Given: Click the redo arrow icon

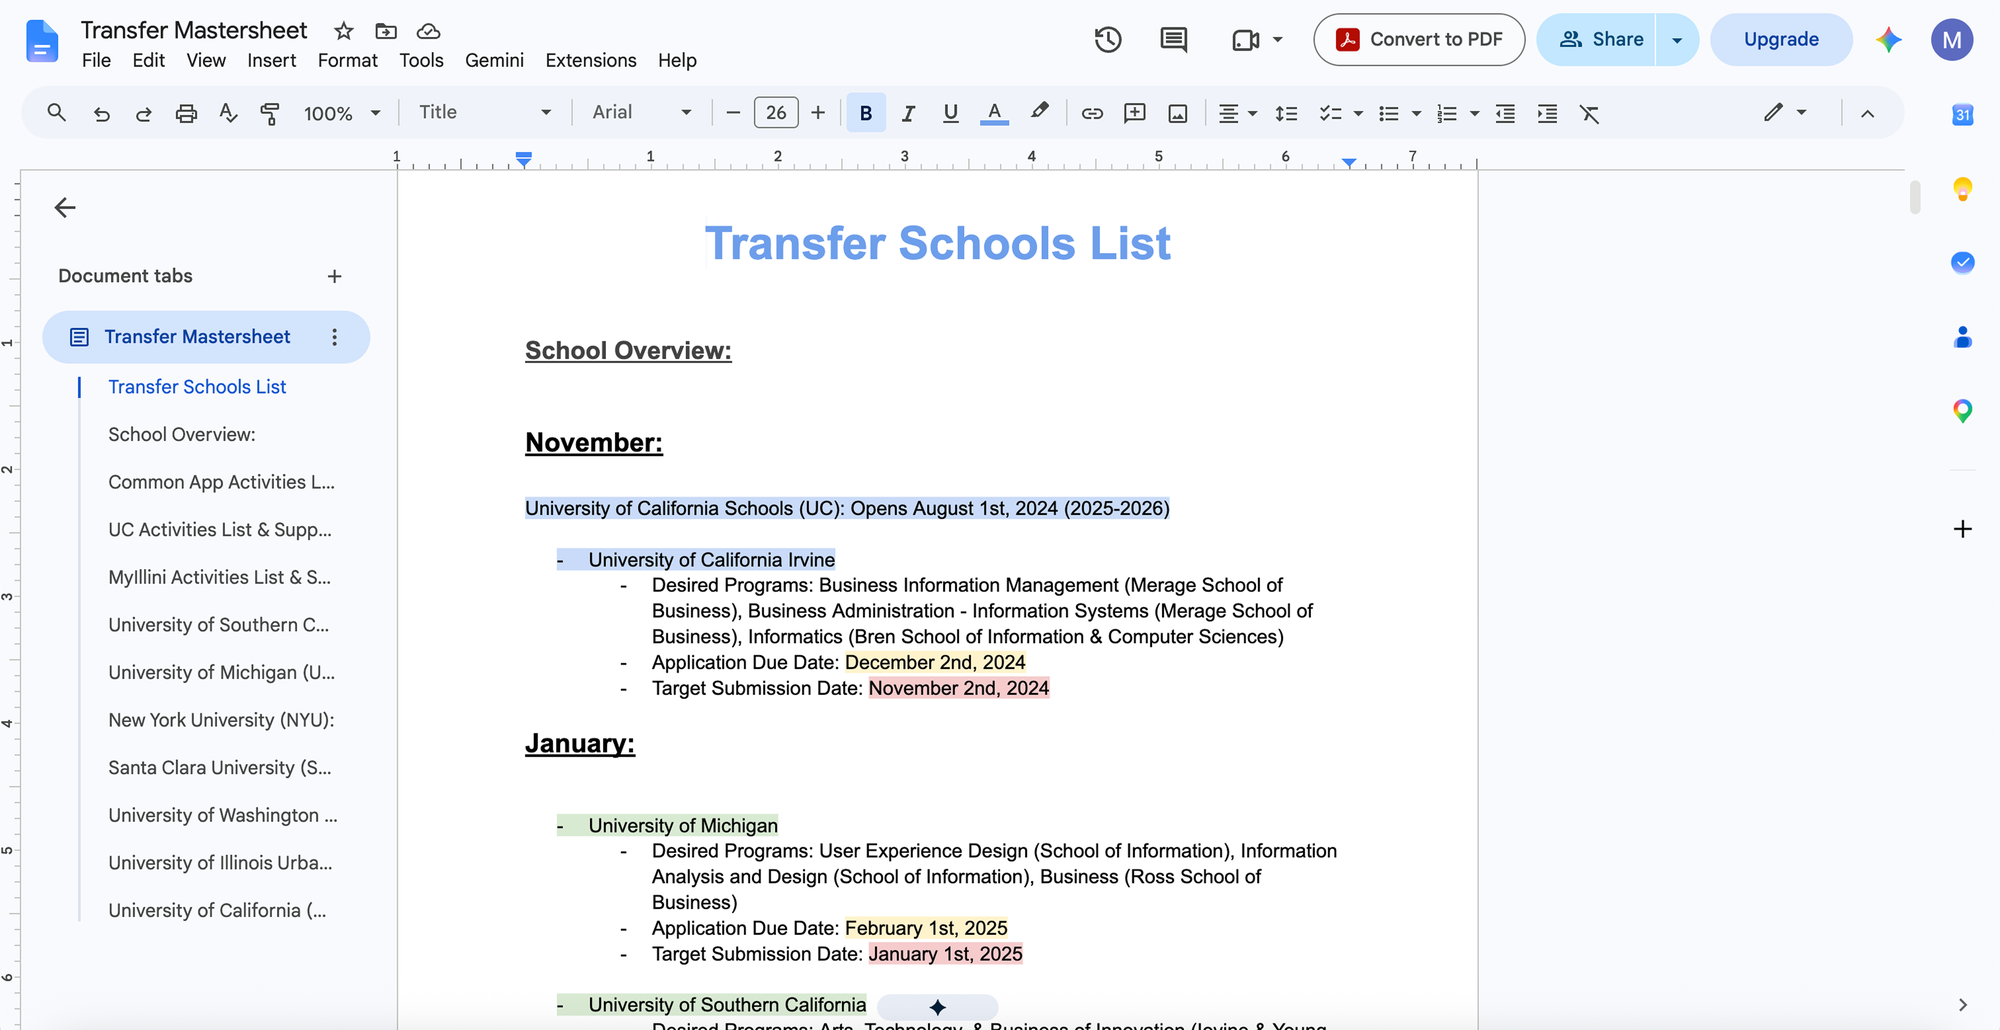Looking at the screenshot, I should click(143, 113).
